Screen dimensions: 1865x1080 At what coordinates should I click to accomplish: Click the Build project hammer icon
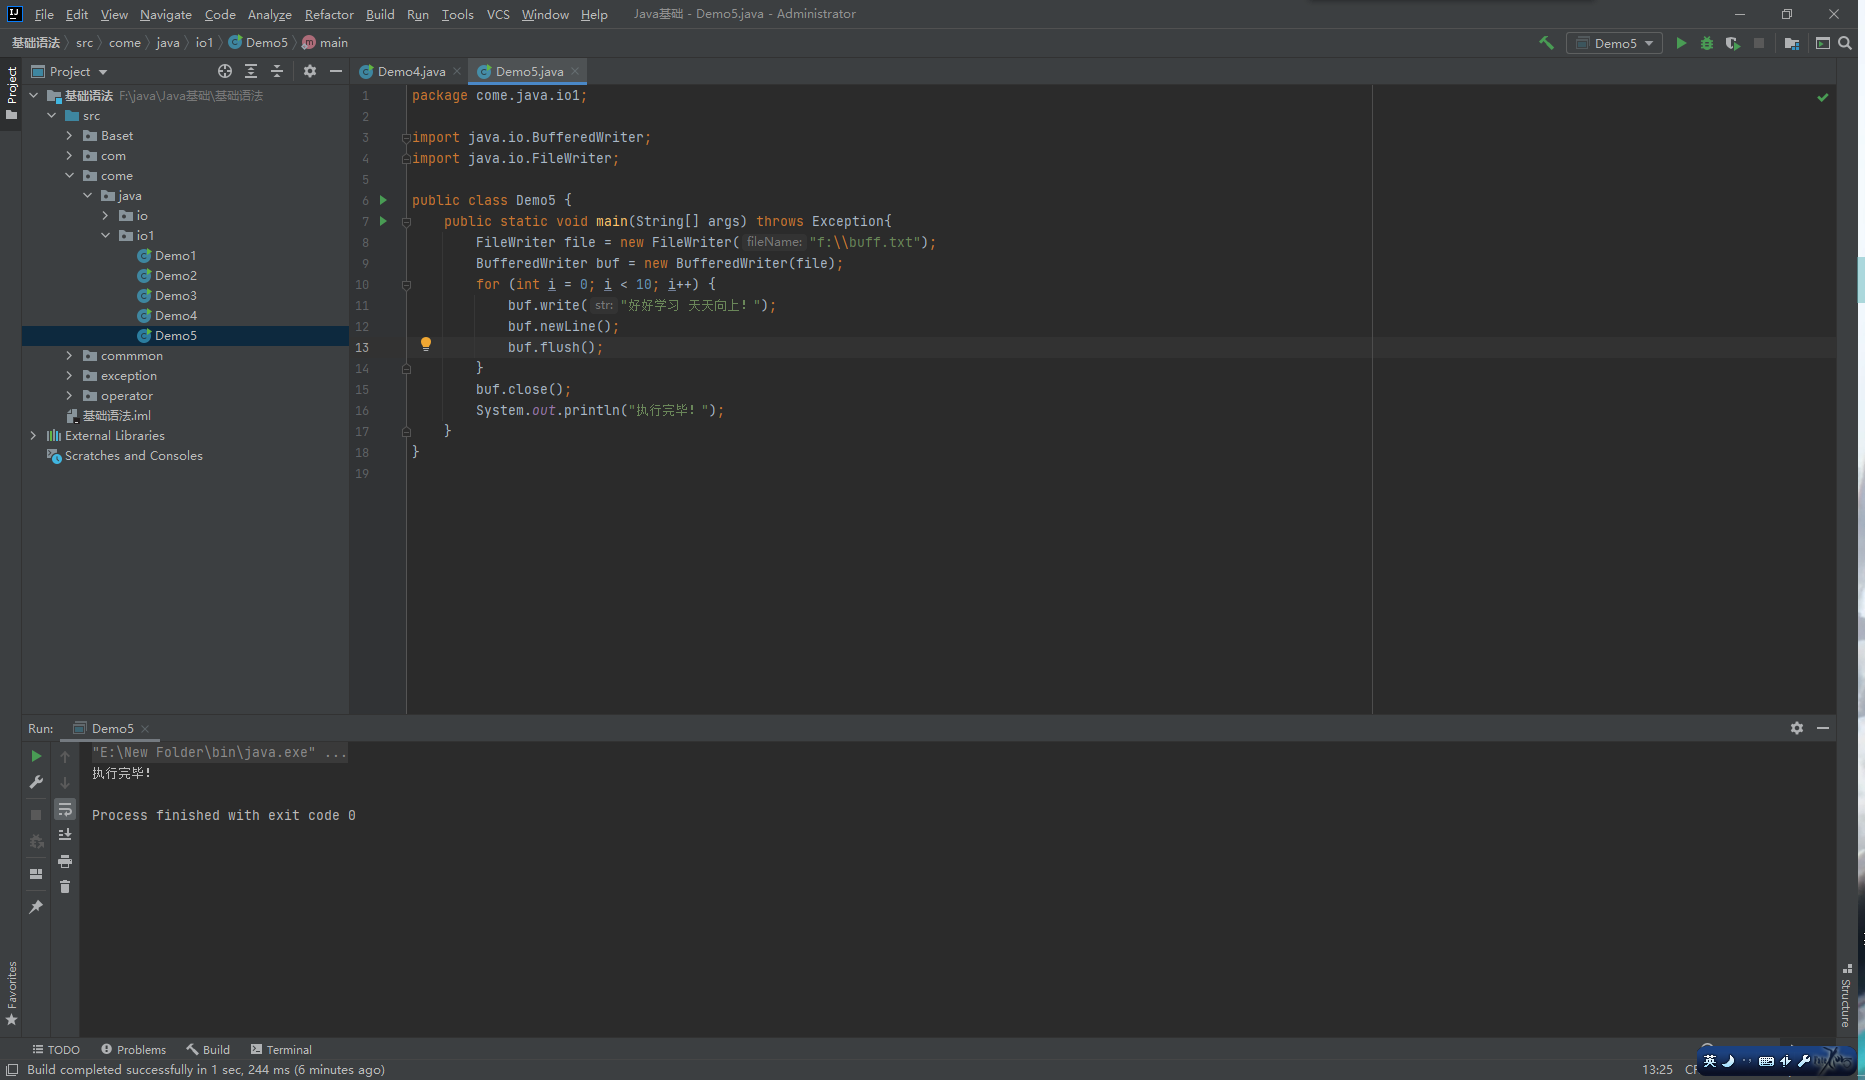pyautogui.click(x=1546, y=43)
